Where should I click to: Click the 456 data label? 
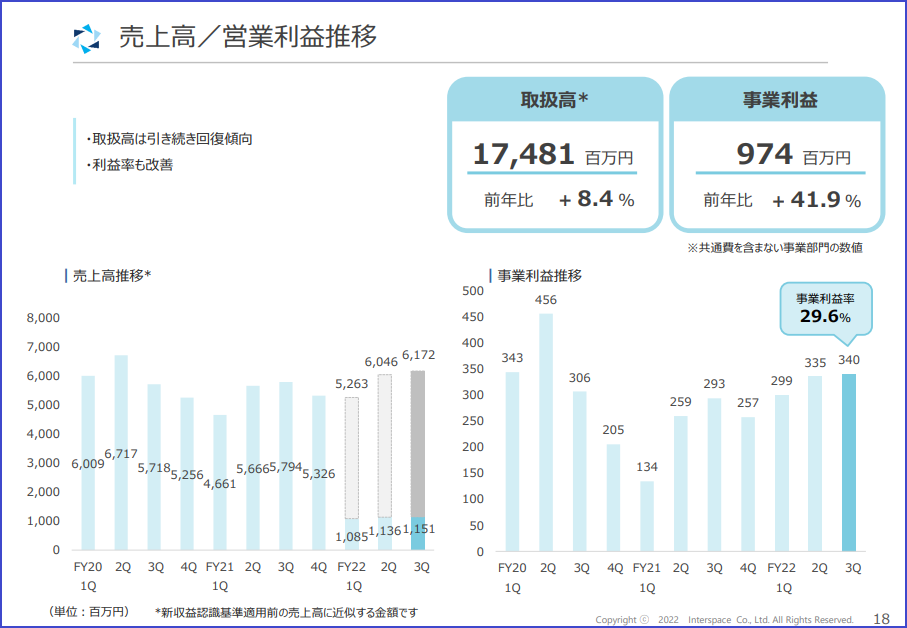(x=545, y=300)
